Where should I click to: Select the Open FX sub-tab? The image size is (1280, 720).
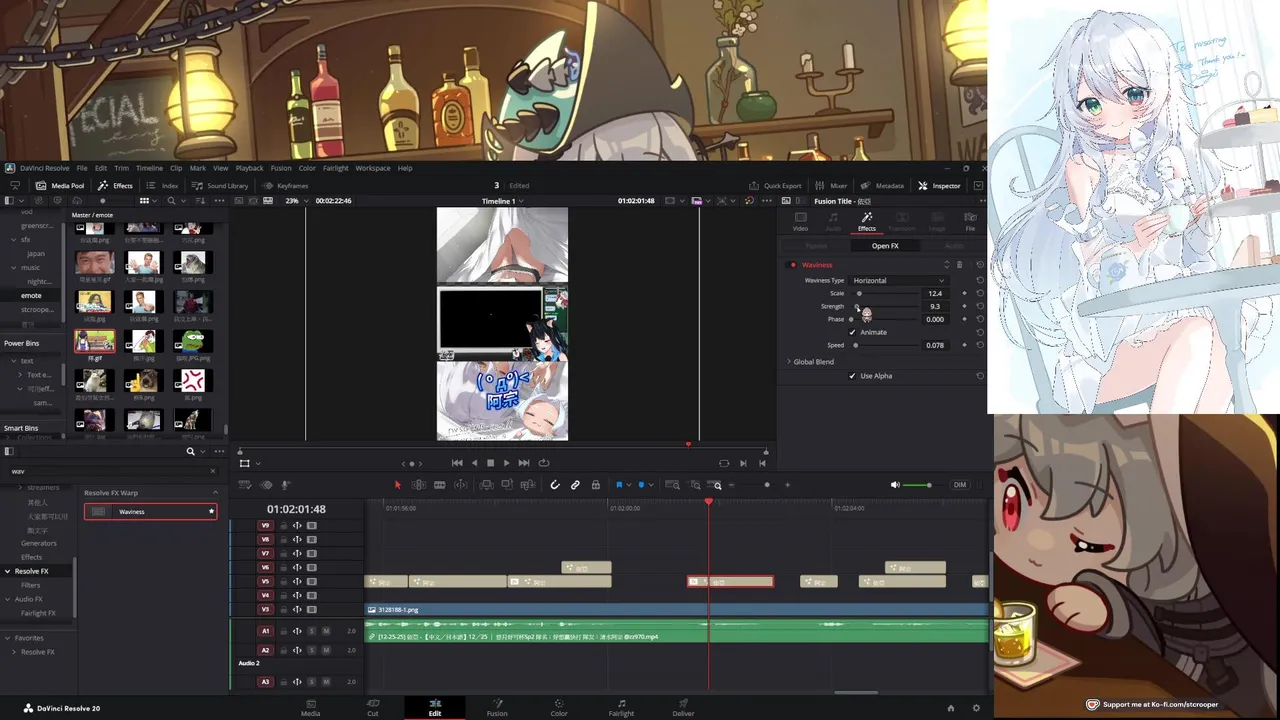[885, 246]
